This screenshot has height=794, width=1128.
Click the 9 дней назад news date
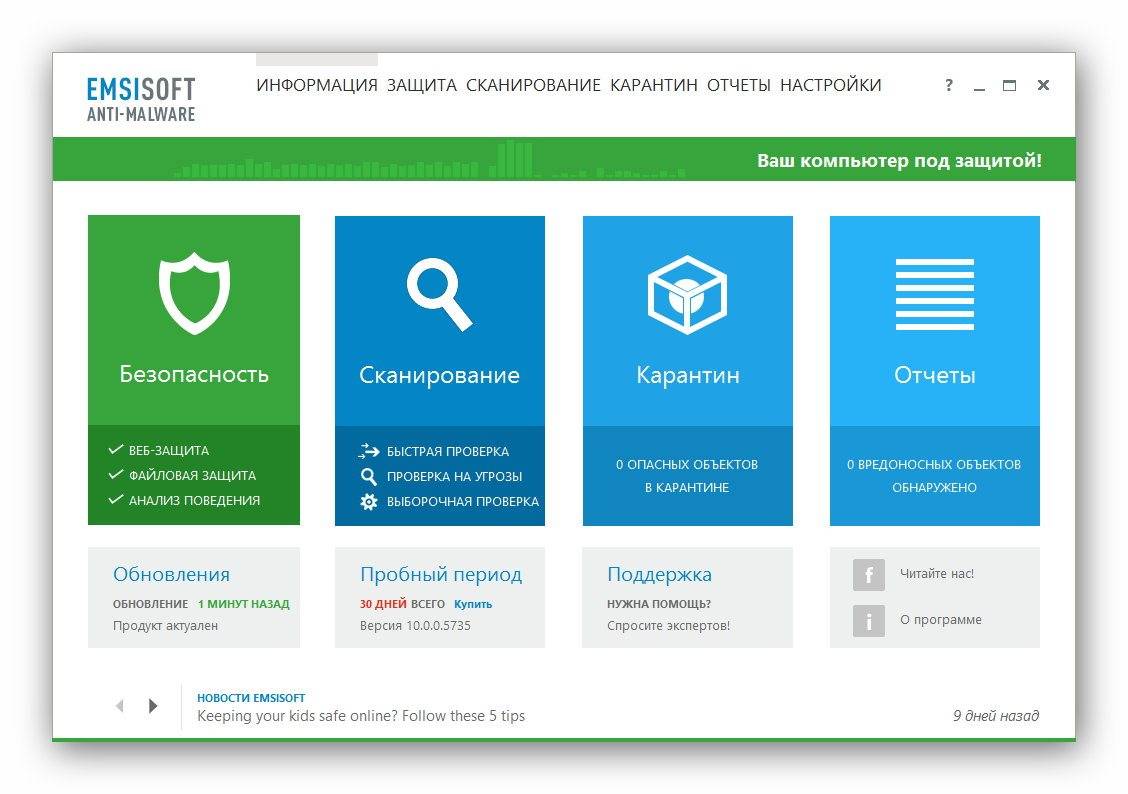coord(996,716)
